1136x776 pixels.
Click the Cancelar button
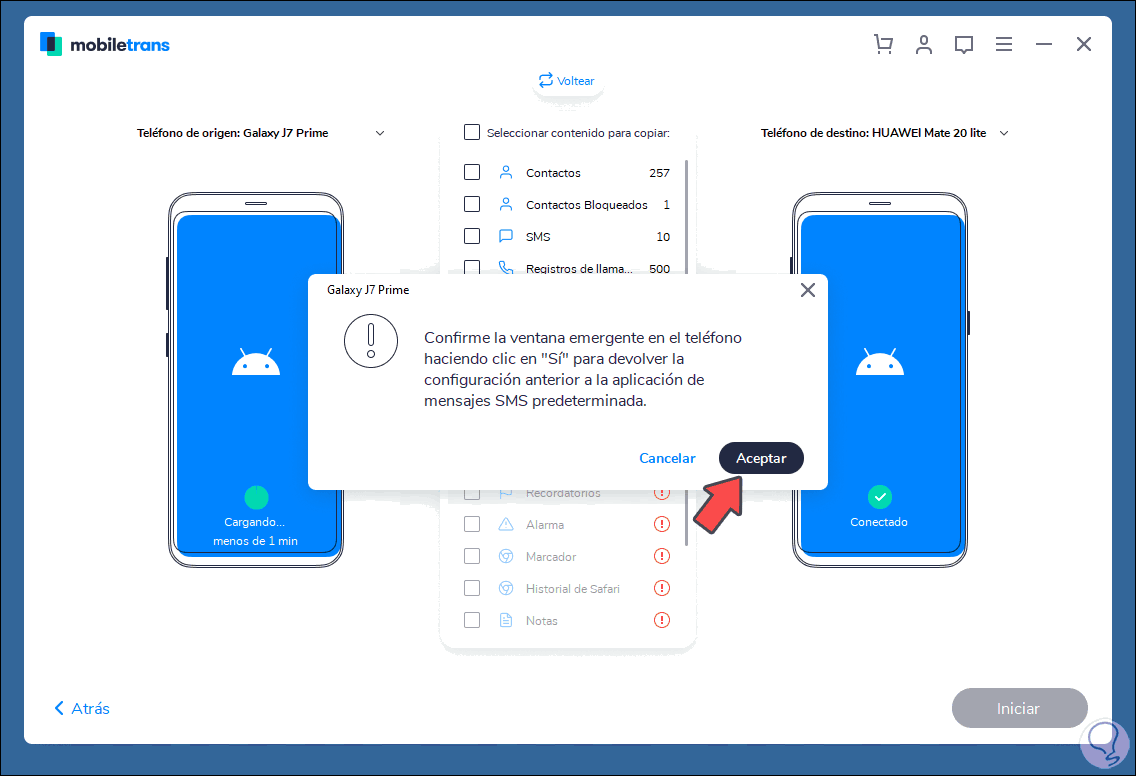click(x=667, y=458)
